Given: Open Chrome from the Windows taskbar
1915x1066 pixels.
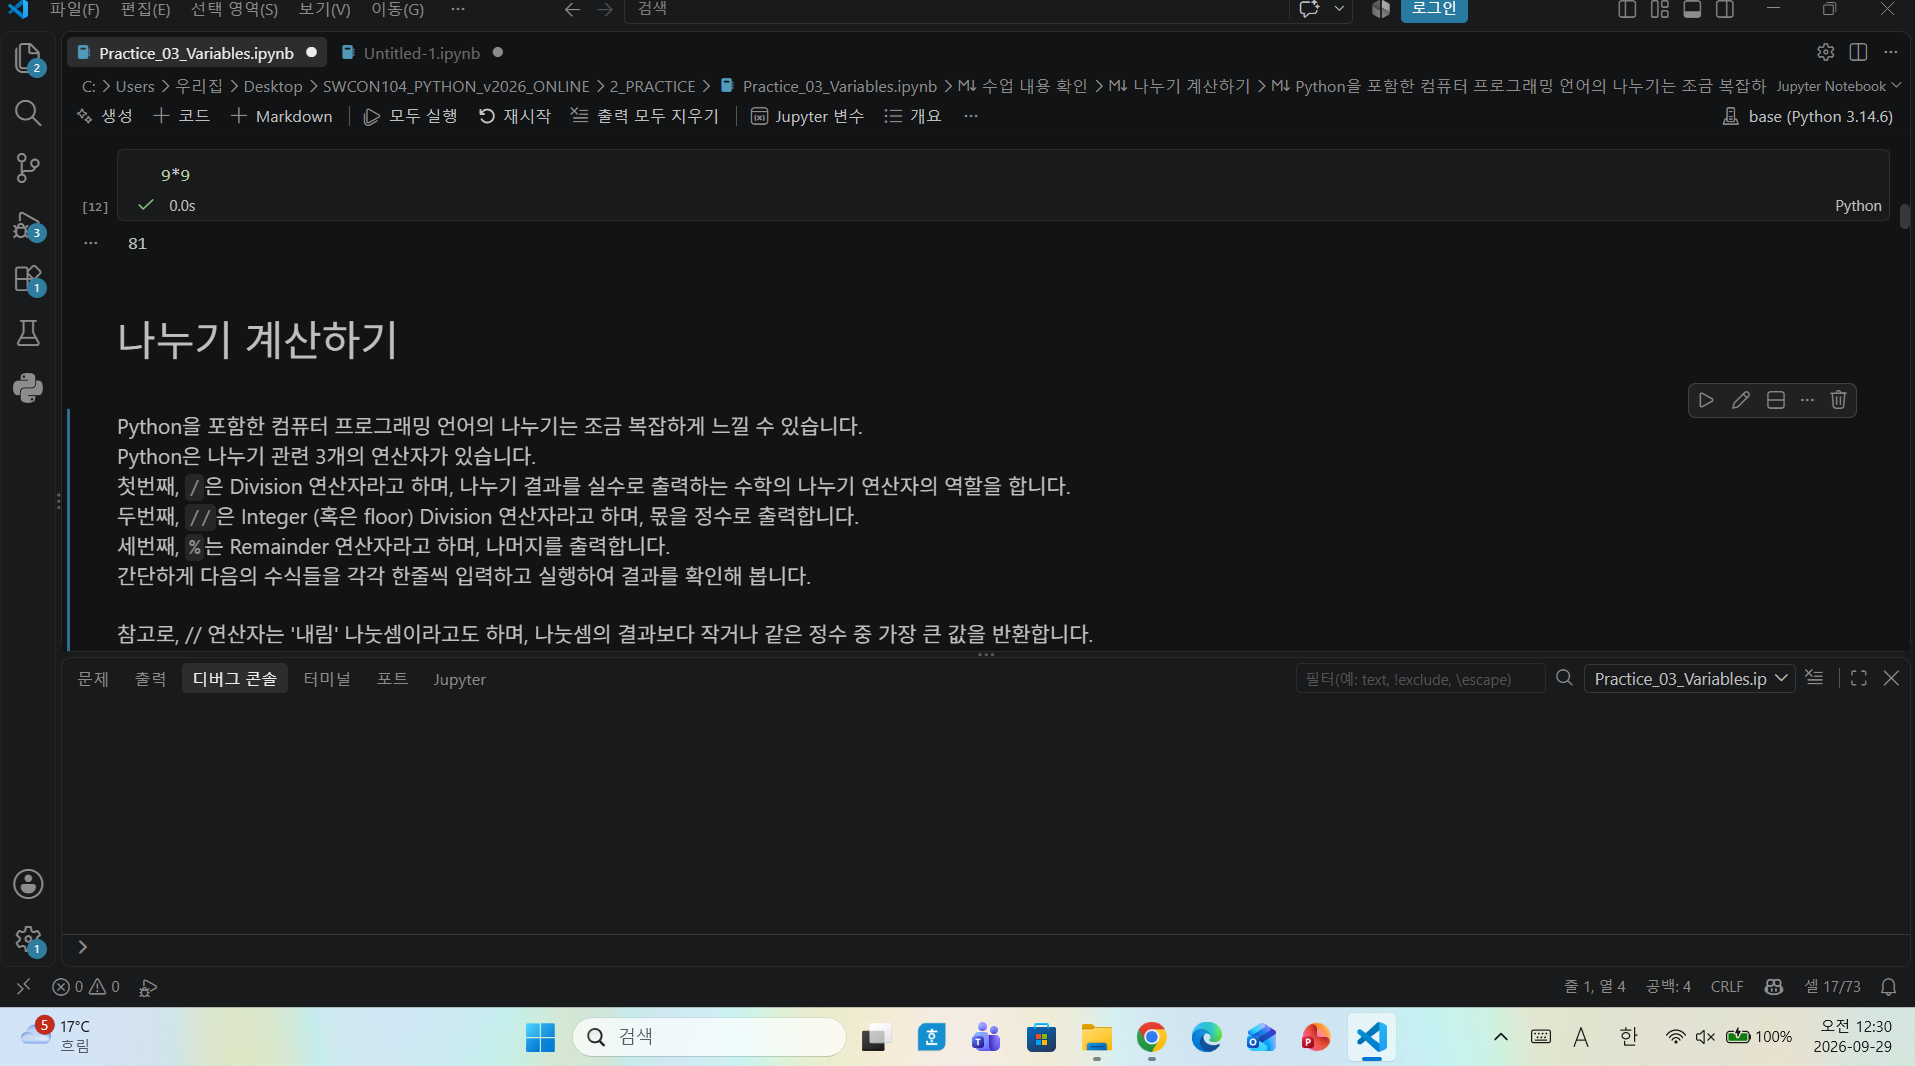Looking at the screenshot, I should tap(1151, 1038).
